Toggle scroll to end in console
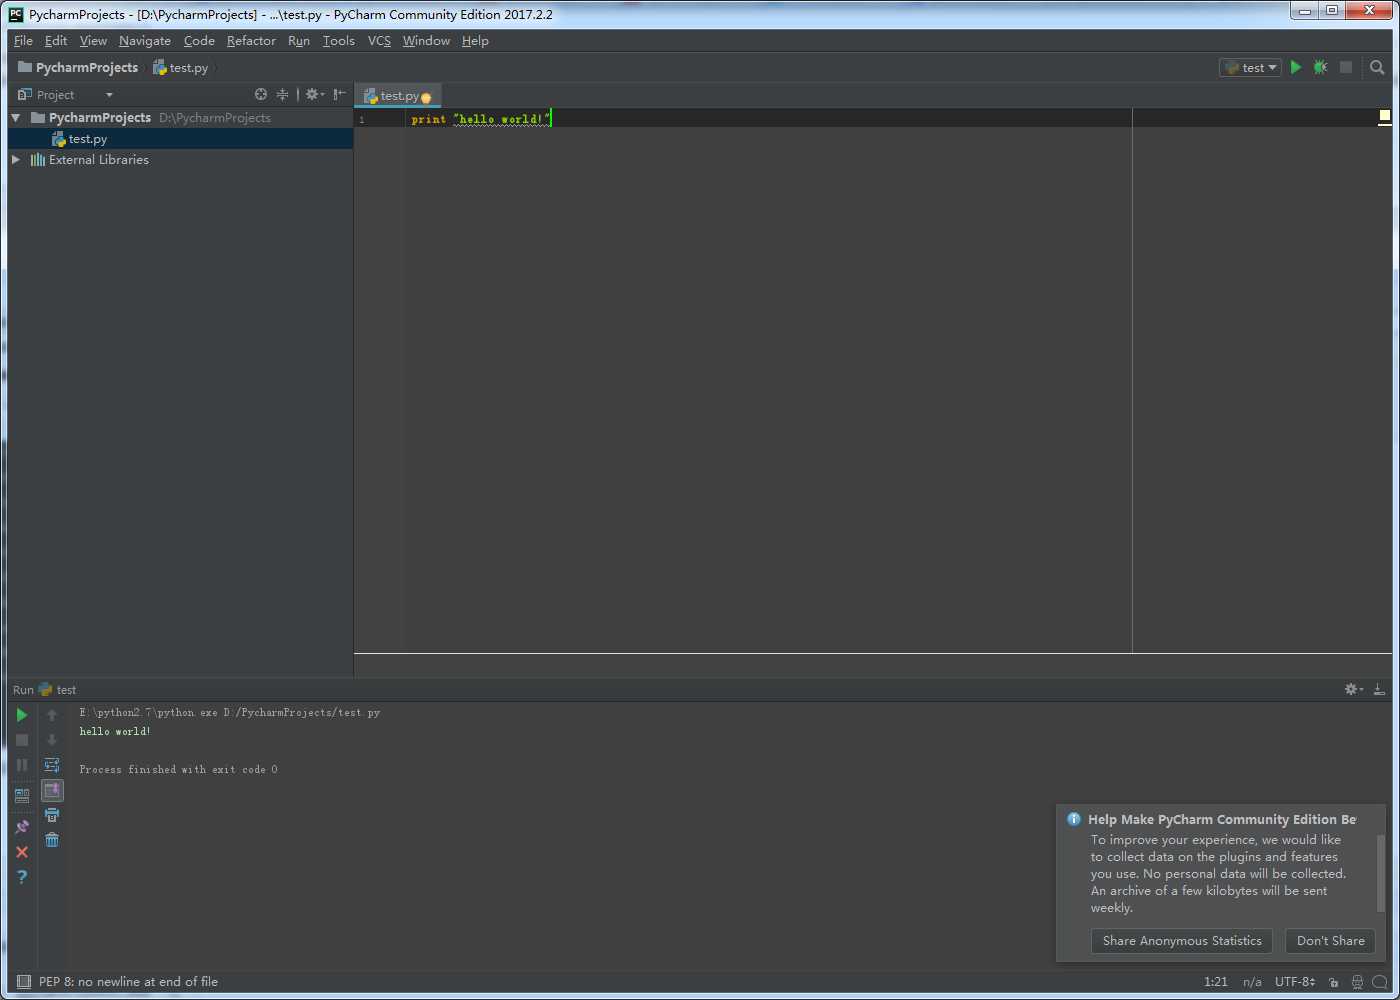The image size is (1400, 1000). (x=52, y=790)
